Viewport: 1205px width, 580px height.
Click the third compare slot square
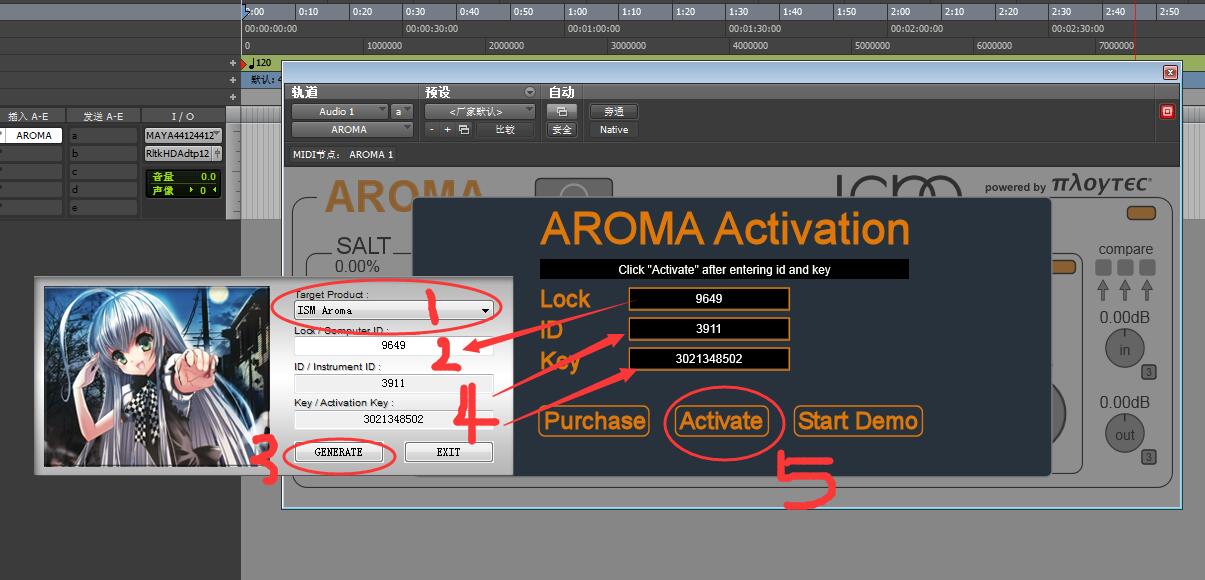[1147, 267]
